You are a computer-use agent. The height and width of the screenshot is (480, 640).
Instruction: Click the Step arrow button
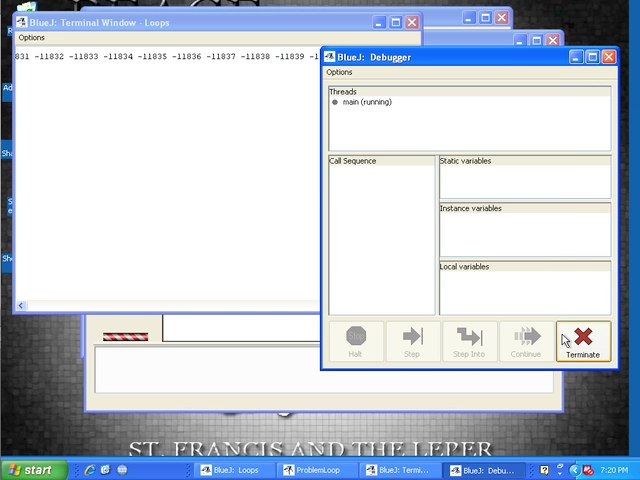click(x=412, y=341)
